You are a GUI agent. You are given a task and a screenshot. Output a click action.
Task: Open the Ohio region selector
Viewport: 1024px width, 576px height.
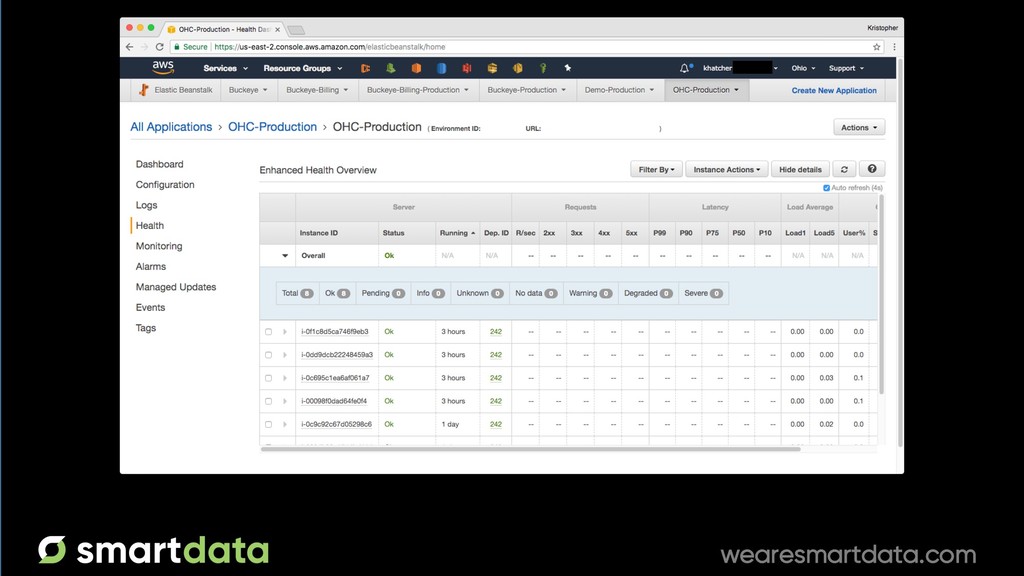coord(803,68)
